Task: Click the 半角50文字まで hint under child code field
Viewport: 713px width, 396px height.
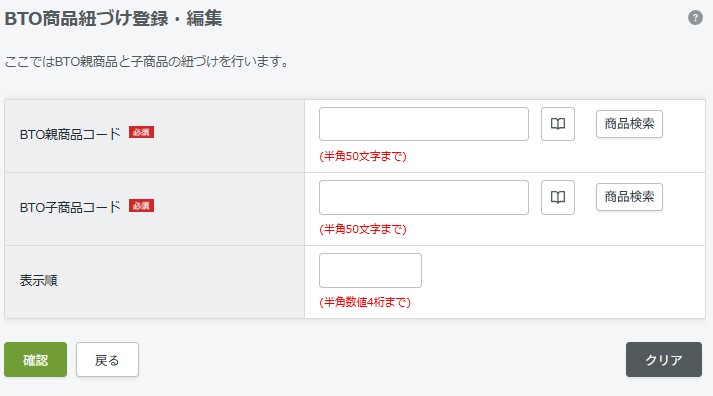Action: pos(363,229)
